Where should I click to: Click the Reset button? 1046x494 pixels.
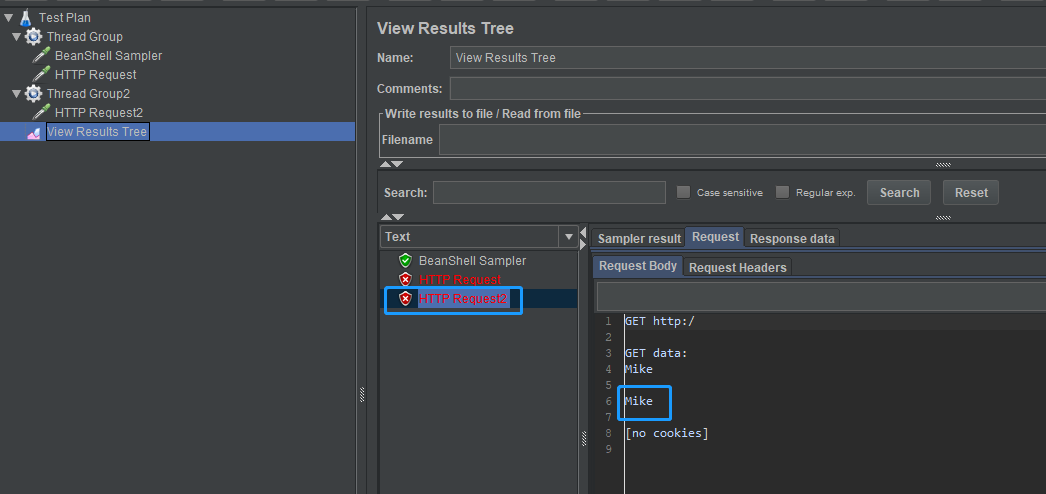971,193
